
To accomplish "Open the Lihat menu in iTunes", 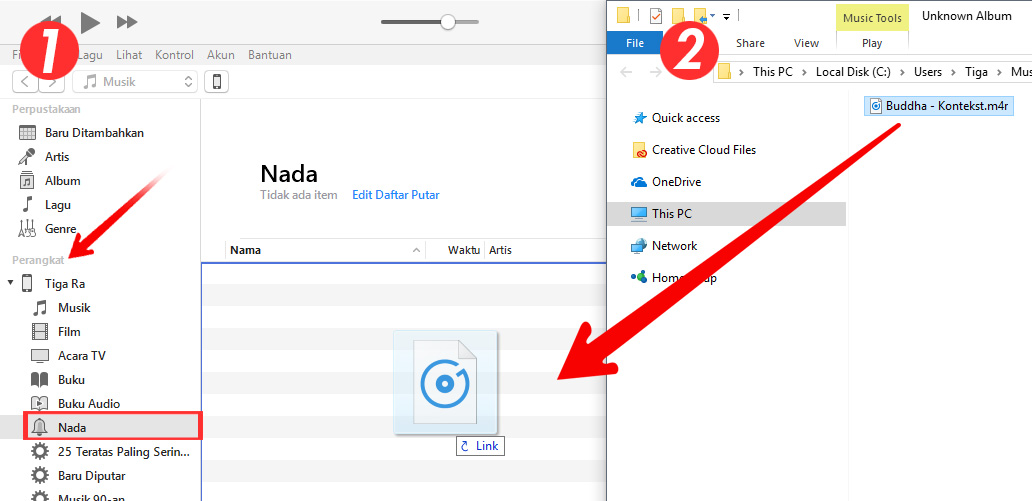I will coord(129,55).
